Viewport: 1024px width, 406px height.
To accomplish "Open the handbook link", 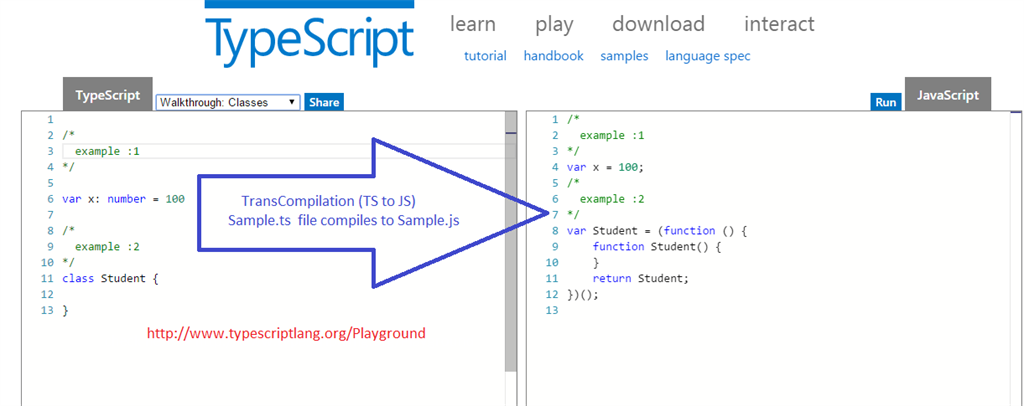I will pos(554,56).
